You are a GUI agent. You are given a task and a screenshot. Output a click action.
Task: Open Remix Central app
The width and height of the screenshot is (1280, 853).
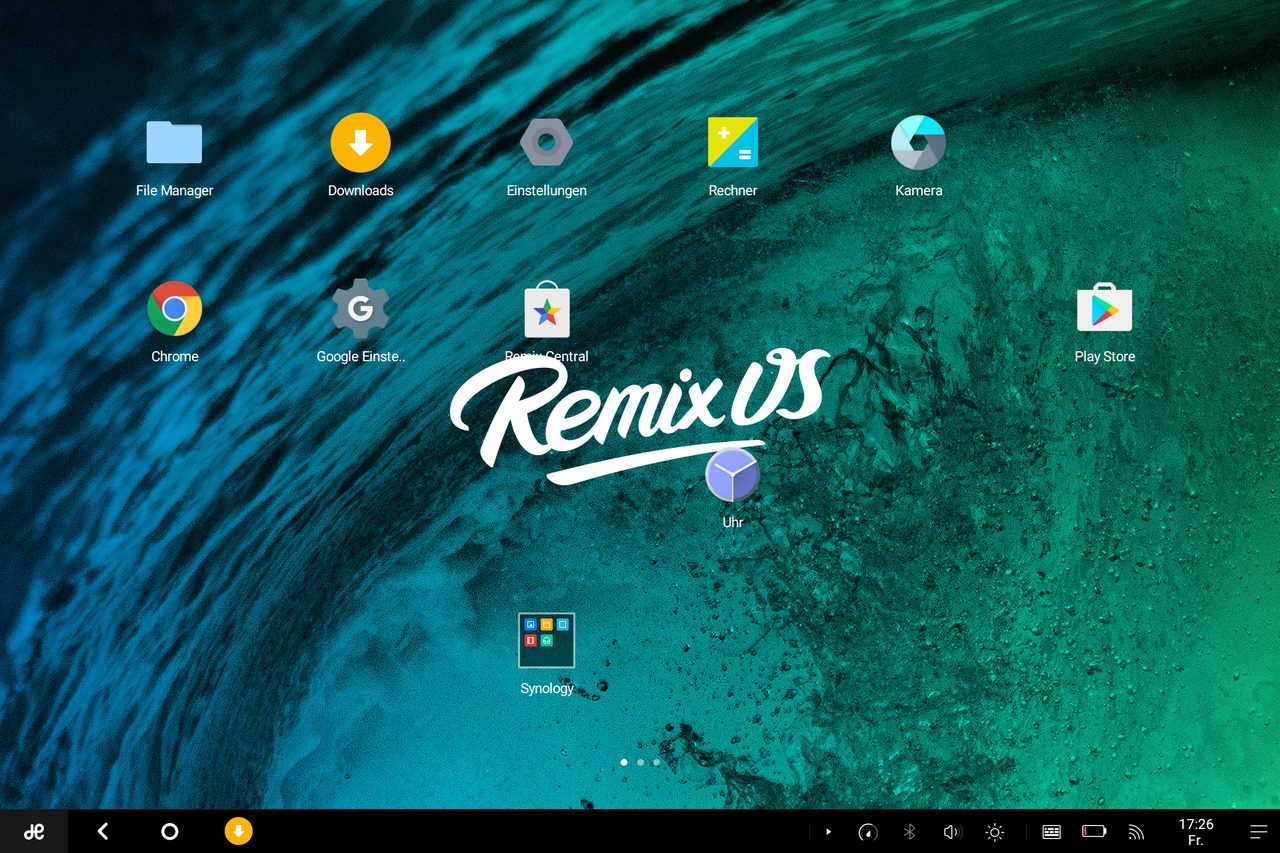tap(546, 310)
